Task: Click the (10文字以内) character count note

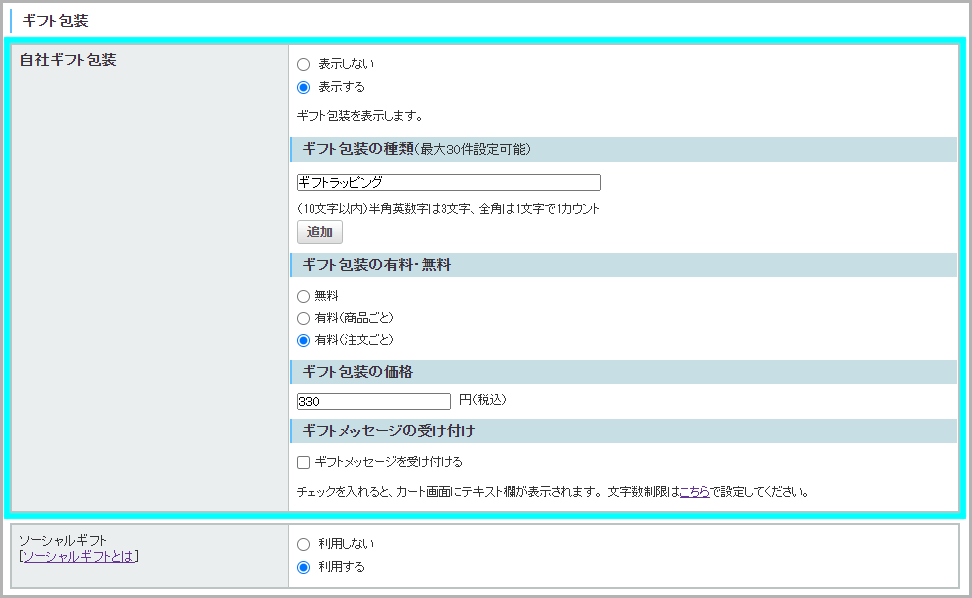Action: coord(448,209)
